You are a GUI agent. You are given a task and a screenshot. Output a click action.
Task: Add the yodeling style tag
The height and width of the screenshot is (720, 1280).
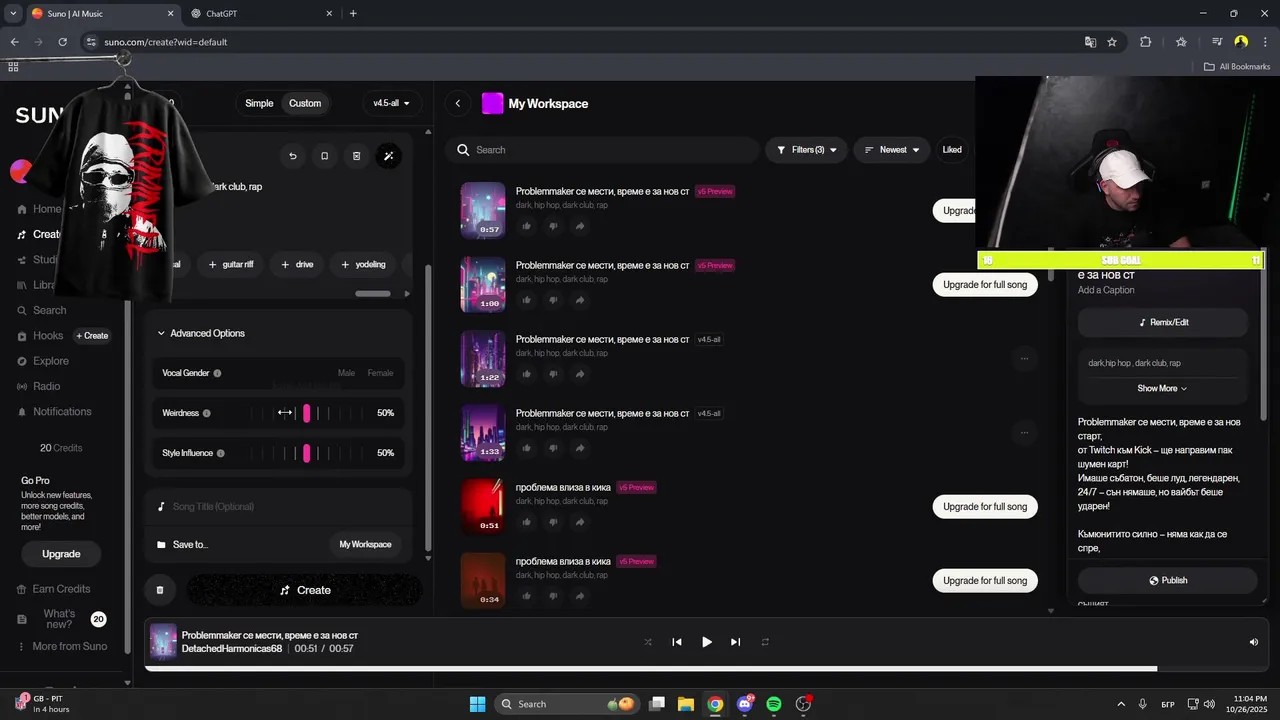[363, 264]
